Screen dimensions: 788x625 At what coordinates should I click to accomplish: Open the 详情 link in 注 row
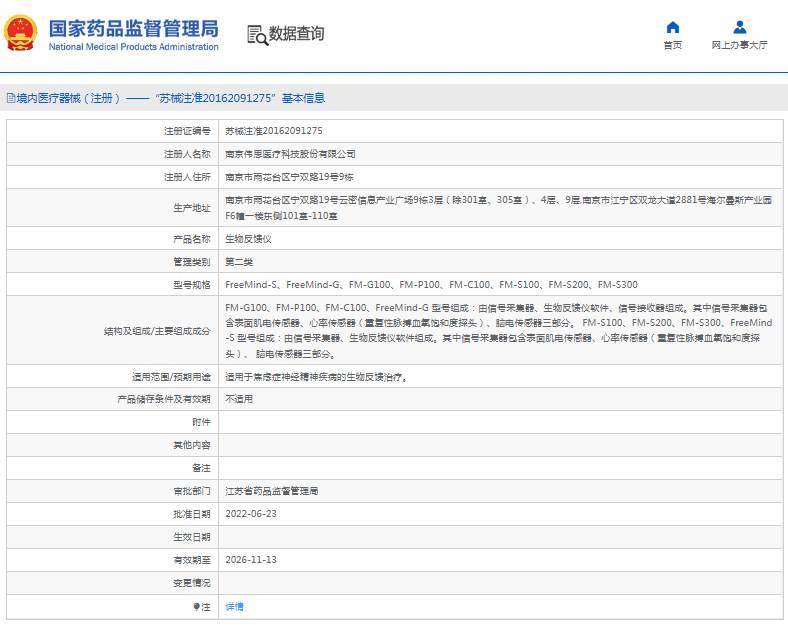click(234, 607)
